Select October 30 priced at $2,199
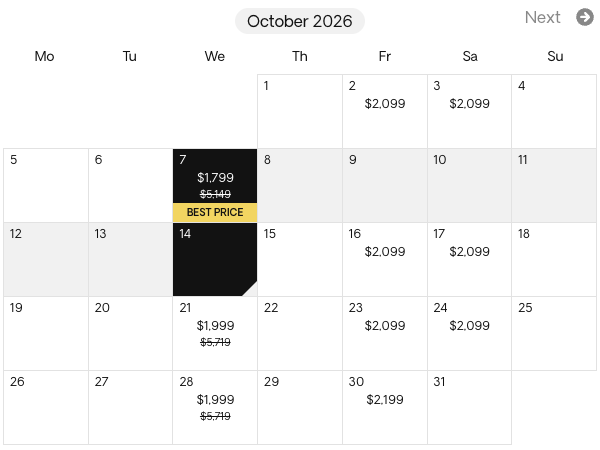The height and width of the screenshot is (450, 600). click(x=385, y=407)
